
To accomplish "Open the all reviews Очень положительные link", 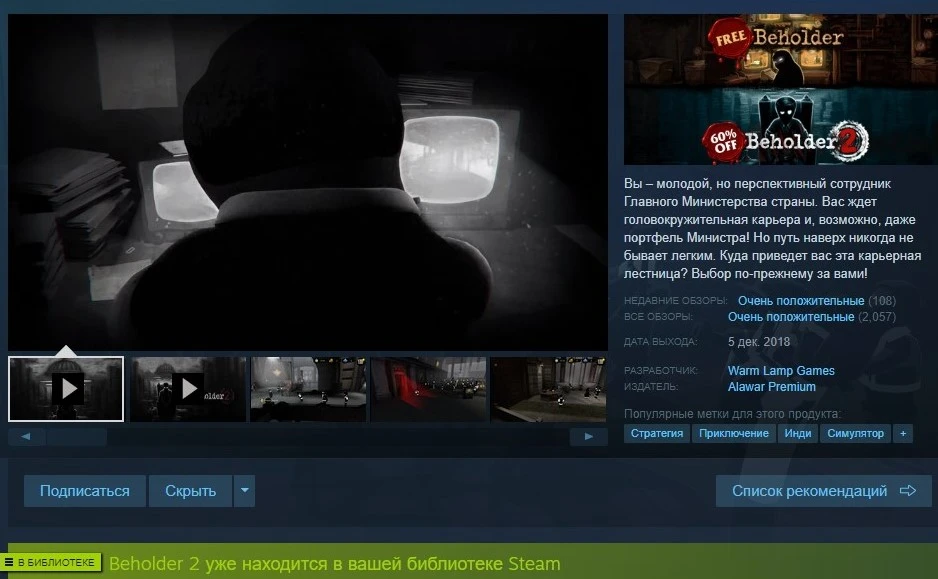I will point(791,317).
